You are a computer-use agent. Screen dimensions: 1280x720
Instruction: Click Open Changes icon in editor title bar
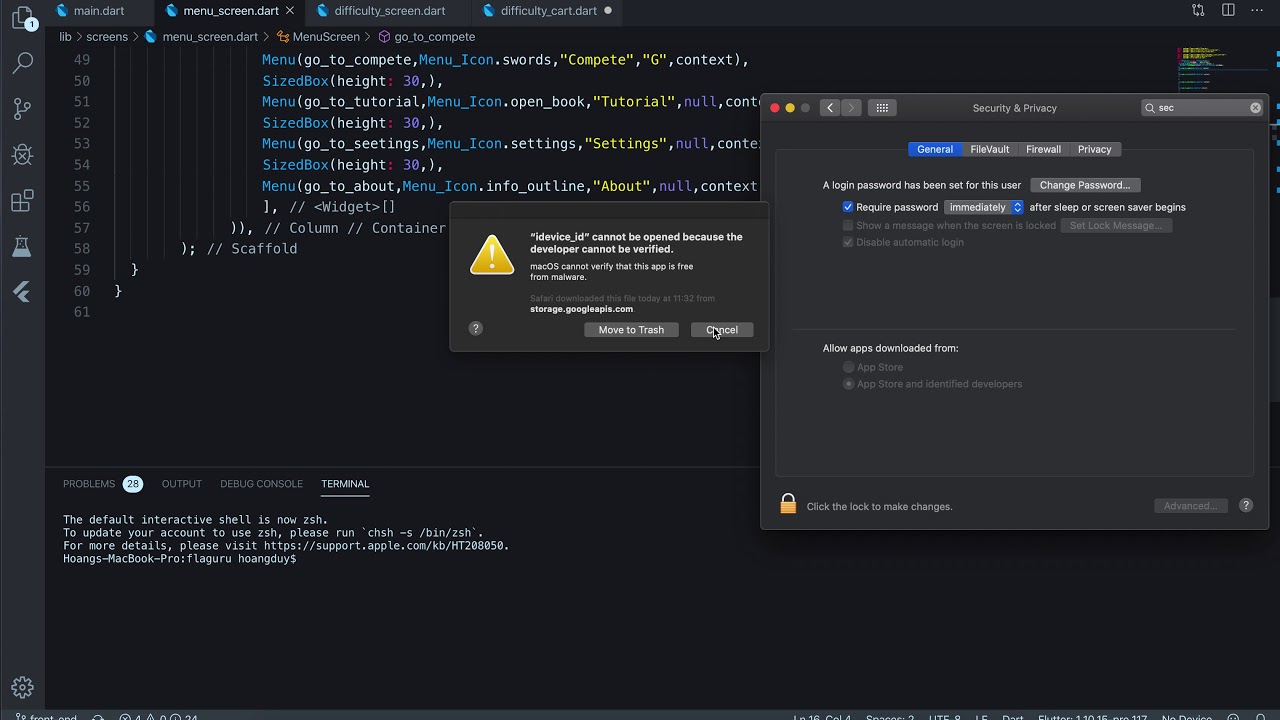click(x=1198, y=10)
